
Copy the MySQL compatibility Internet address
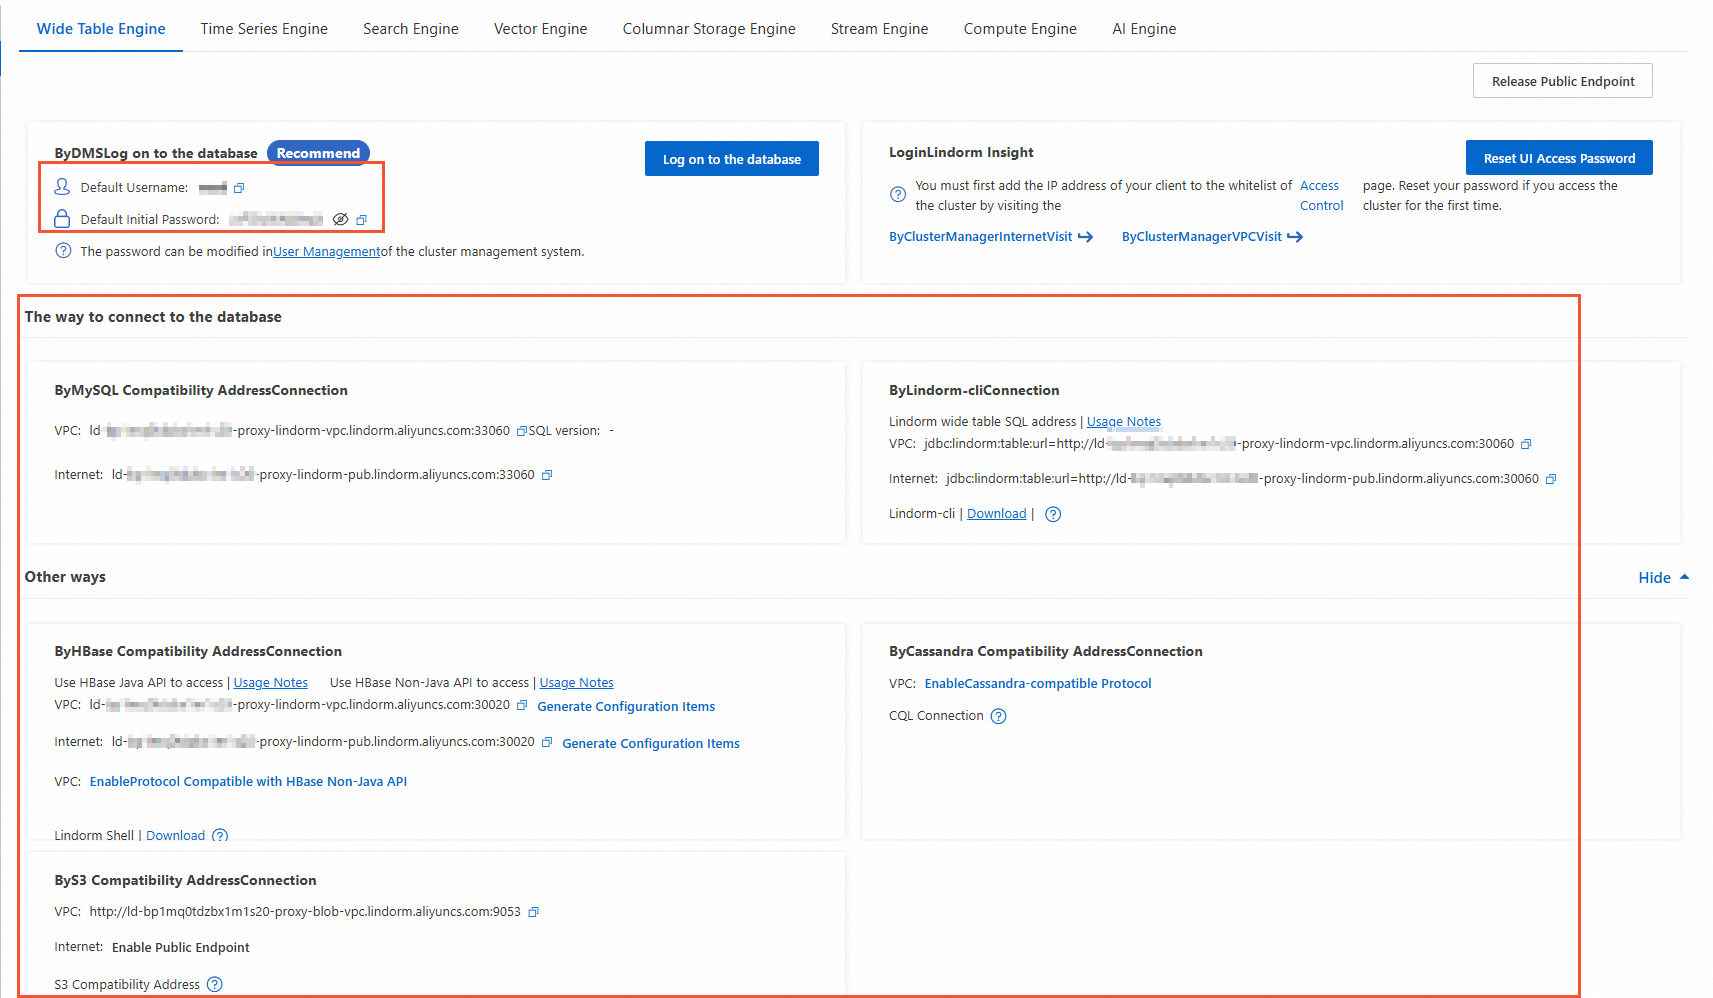click(547, 475)
